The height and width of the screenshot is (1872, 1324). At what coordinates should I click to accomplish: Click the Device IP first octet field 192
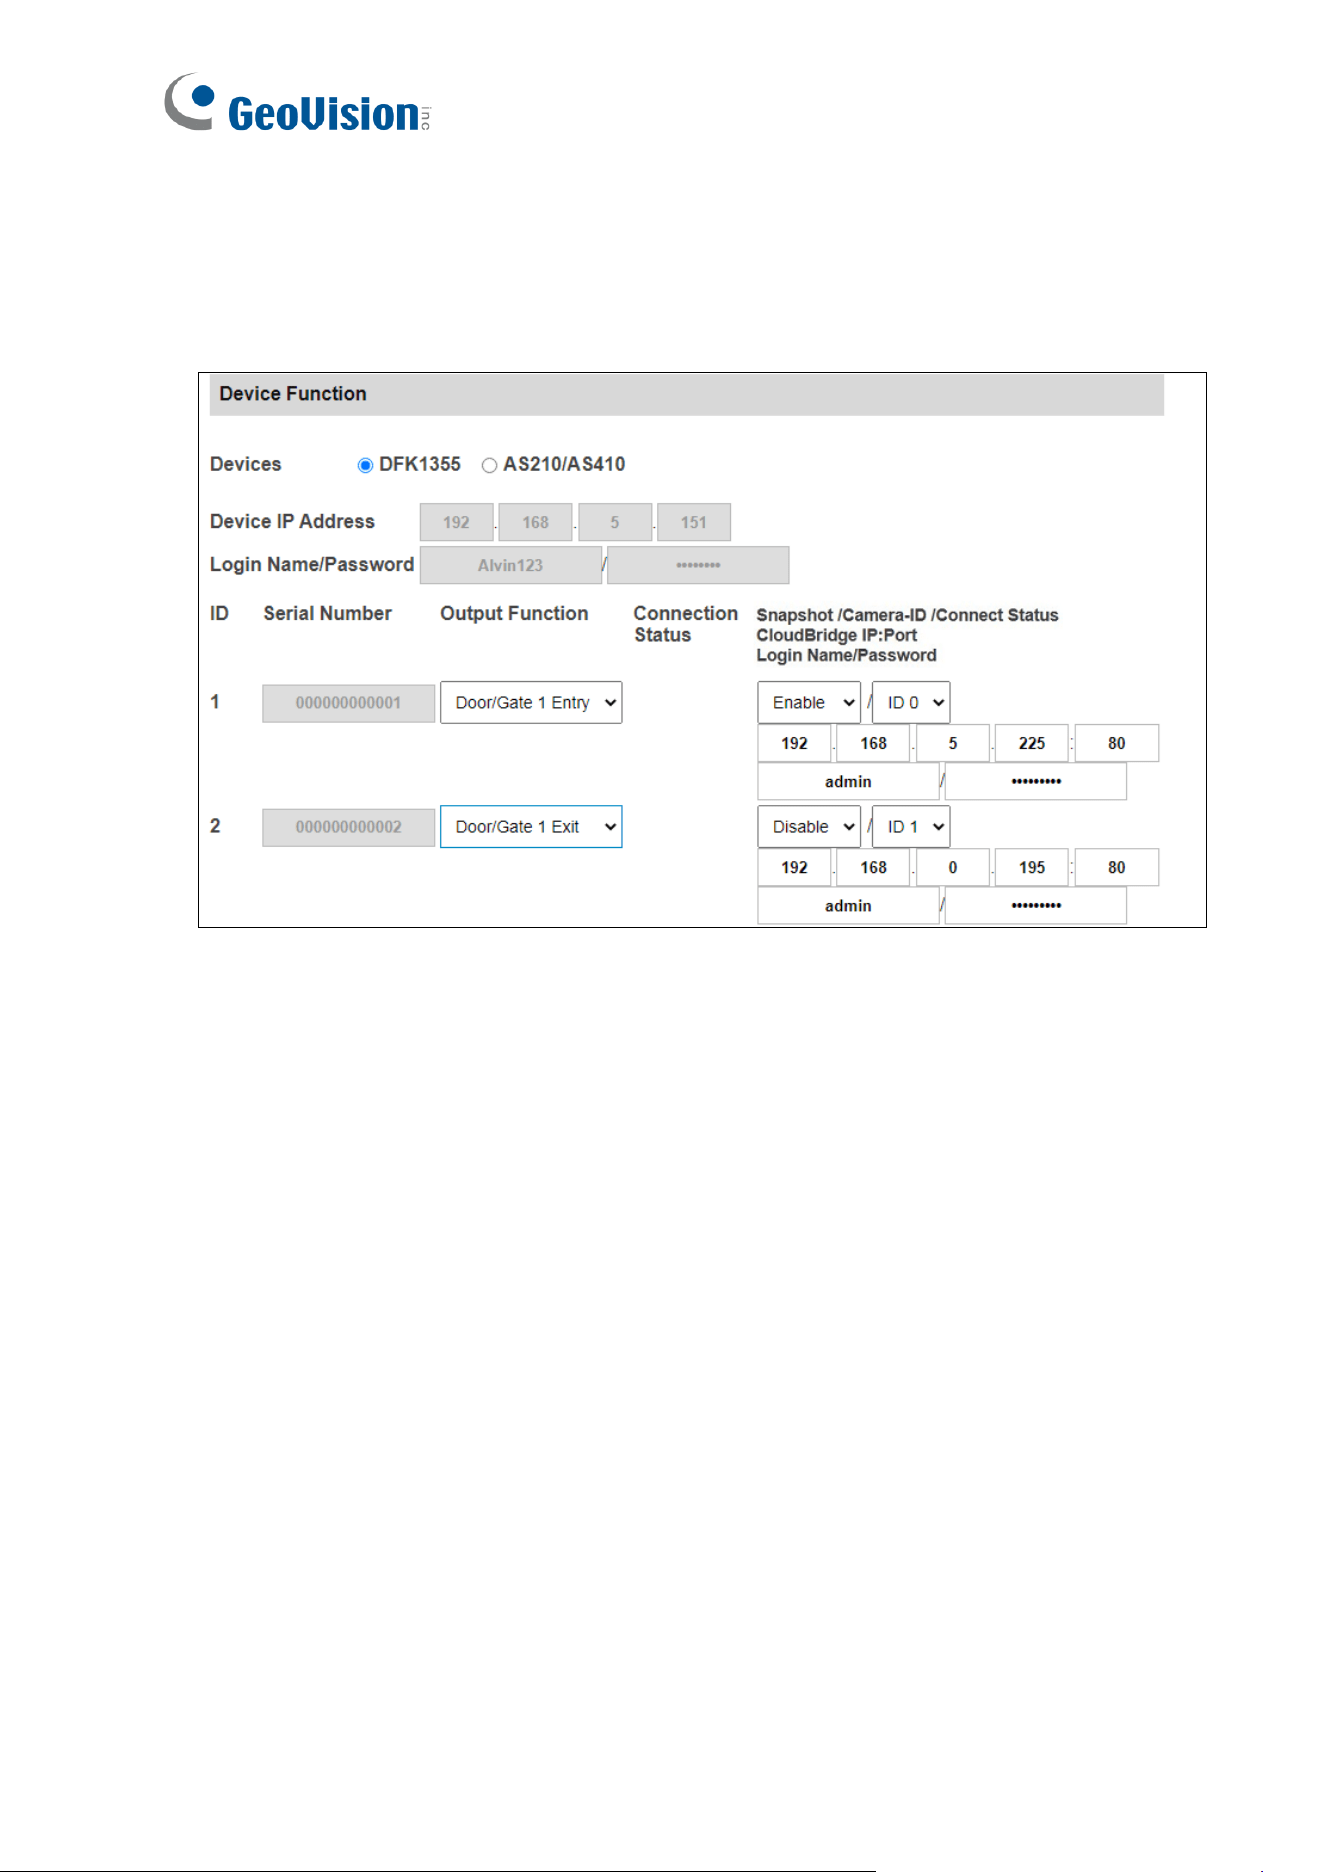point(456,522)
